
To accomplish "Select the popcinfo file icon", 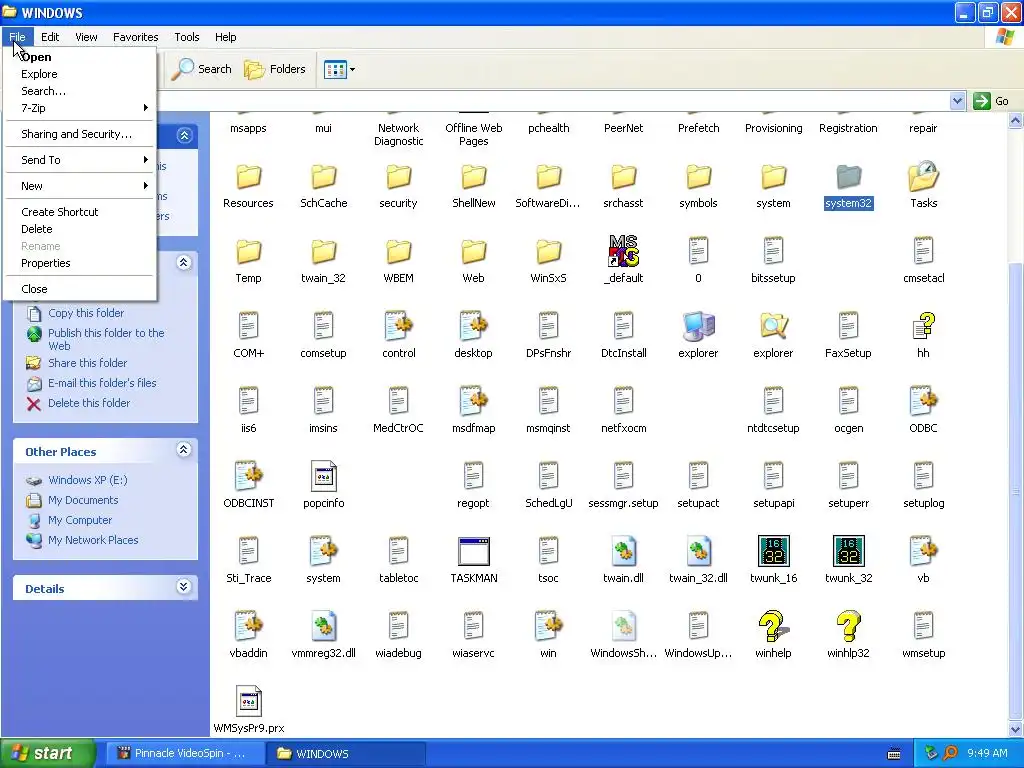I will click(x=323, y=476).
